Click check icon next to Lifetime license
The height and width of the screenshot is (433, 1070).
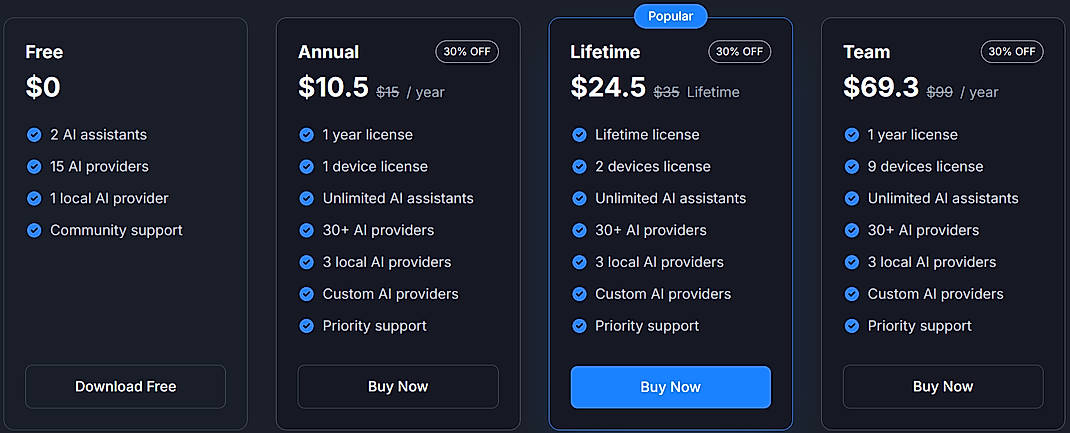pyautogui.click(x=579, y=135)
